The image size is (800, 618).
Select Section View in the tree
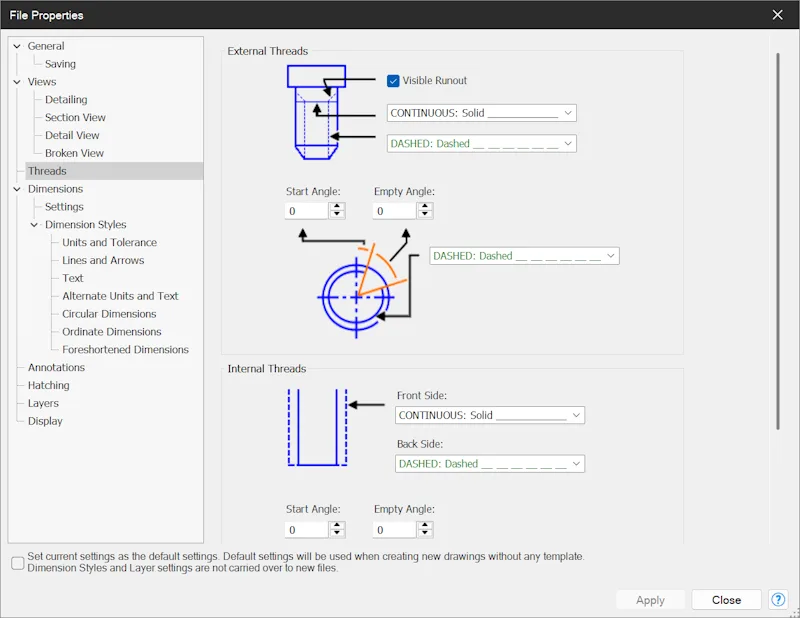tap(75, 117)
